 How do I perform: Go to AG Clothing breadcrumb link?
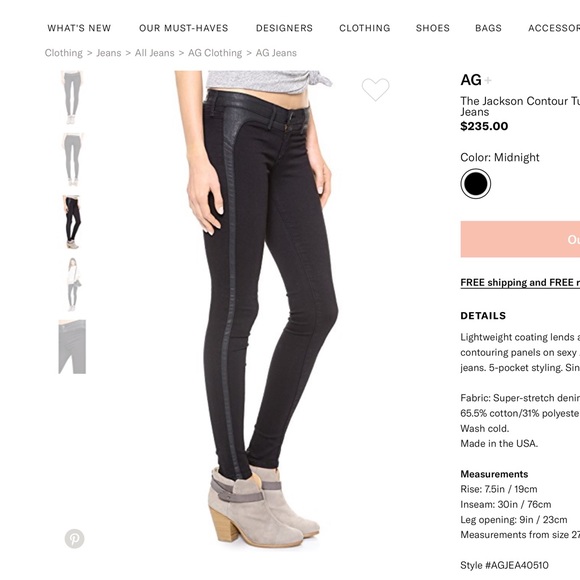pos(215,53)
